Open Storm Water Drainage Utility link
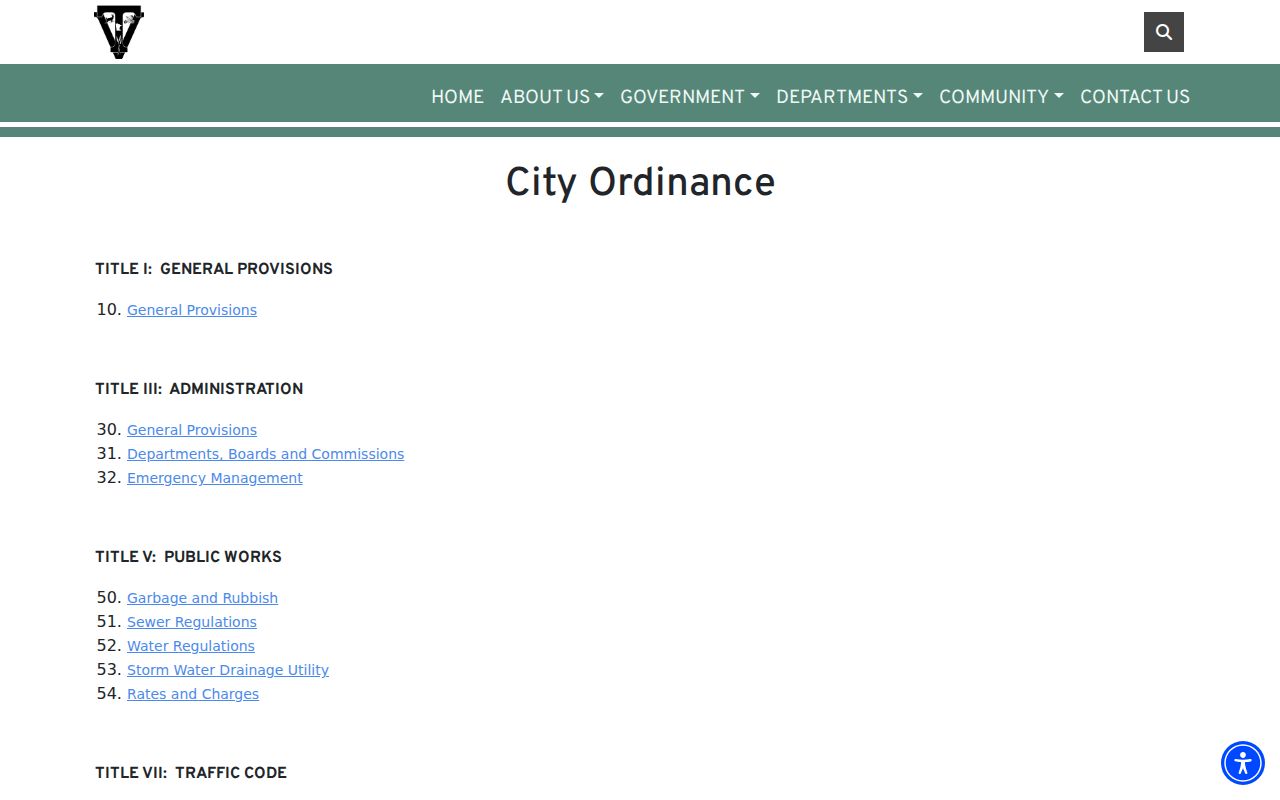The image size is (1280, 800). [228, 670]
